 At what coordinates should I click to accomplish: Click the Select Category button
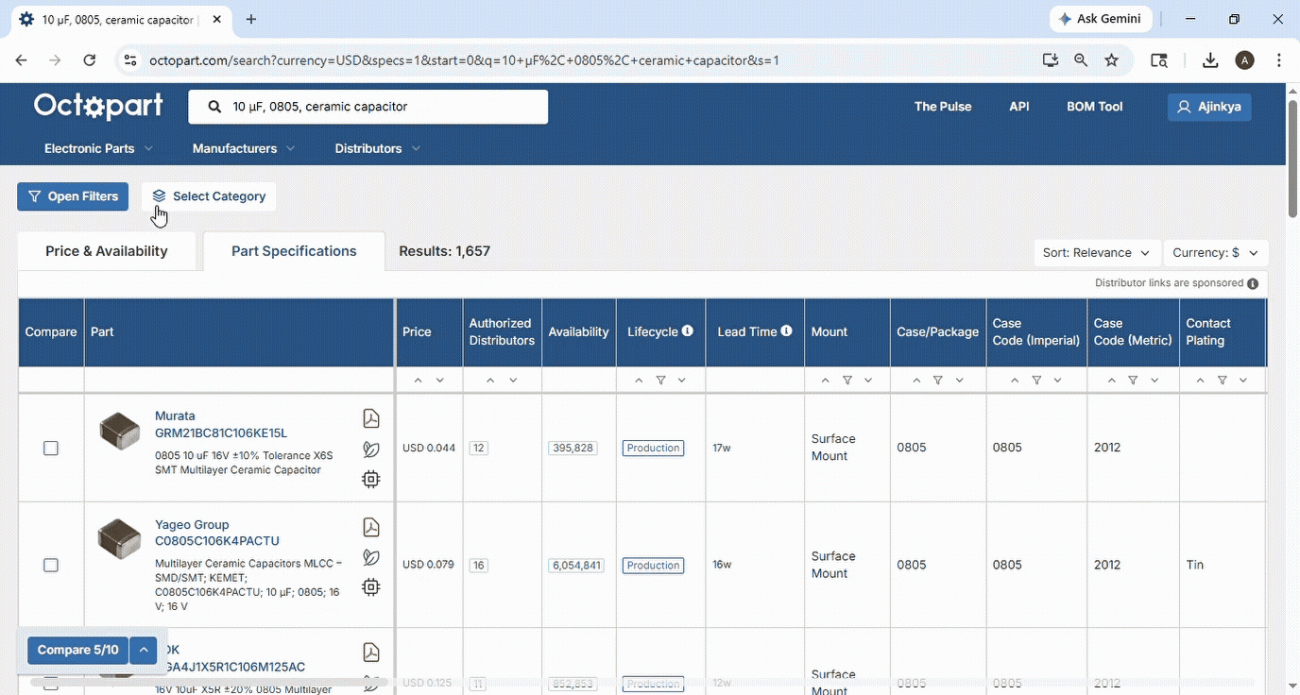(x=209, y=197)
